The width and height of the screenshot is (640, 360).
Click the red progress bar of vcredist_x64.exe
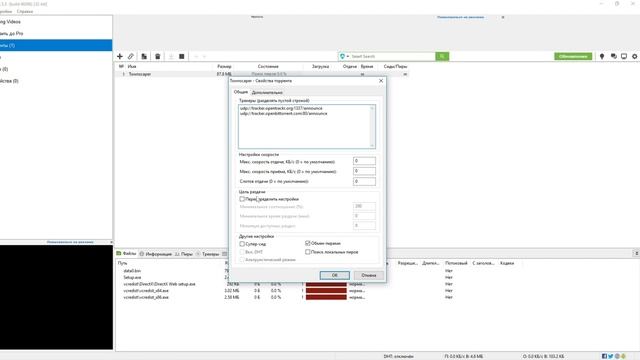pyautogui.click(x=326, y=291)
